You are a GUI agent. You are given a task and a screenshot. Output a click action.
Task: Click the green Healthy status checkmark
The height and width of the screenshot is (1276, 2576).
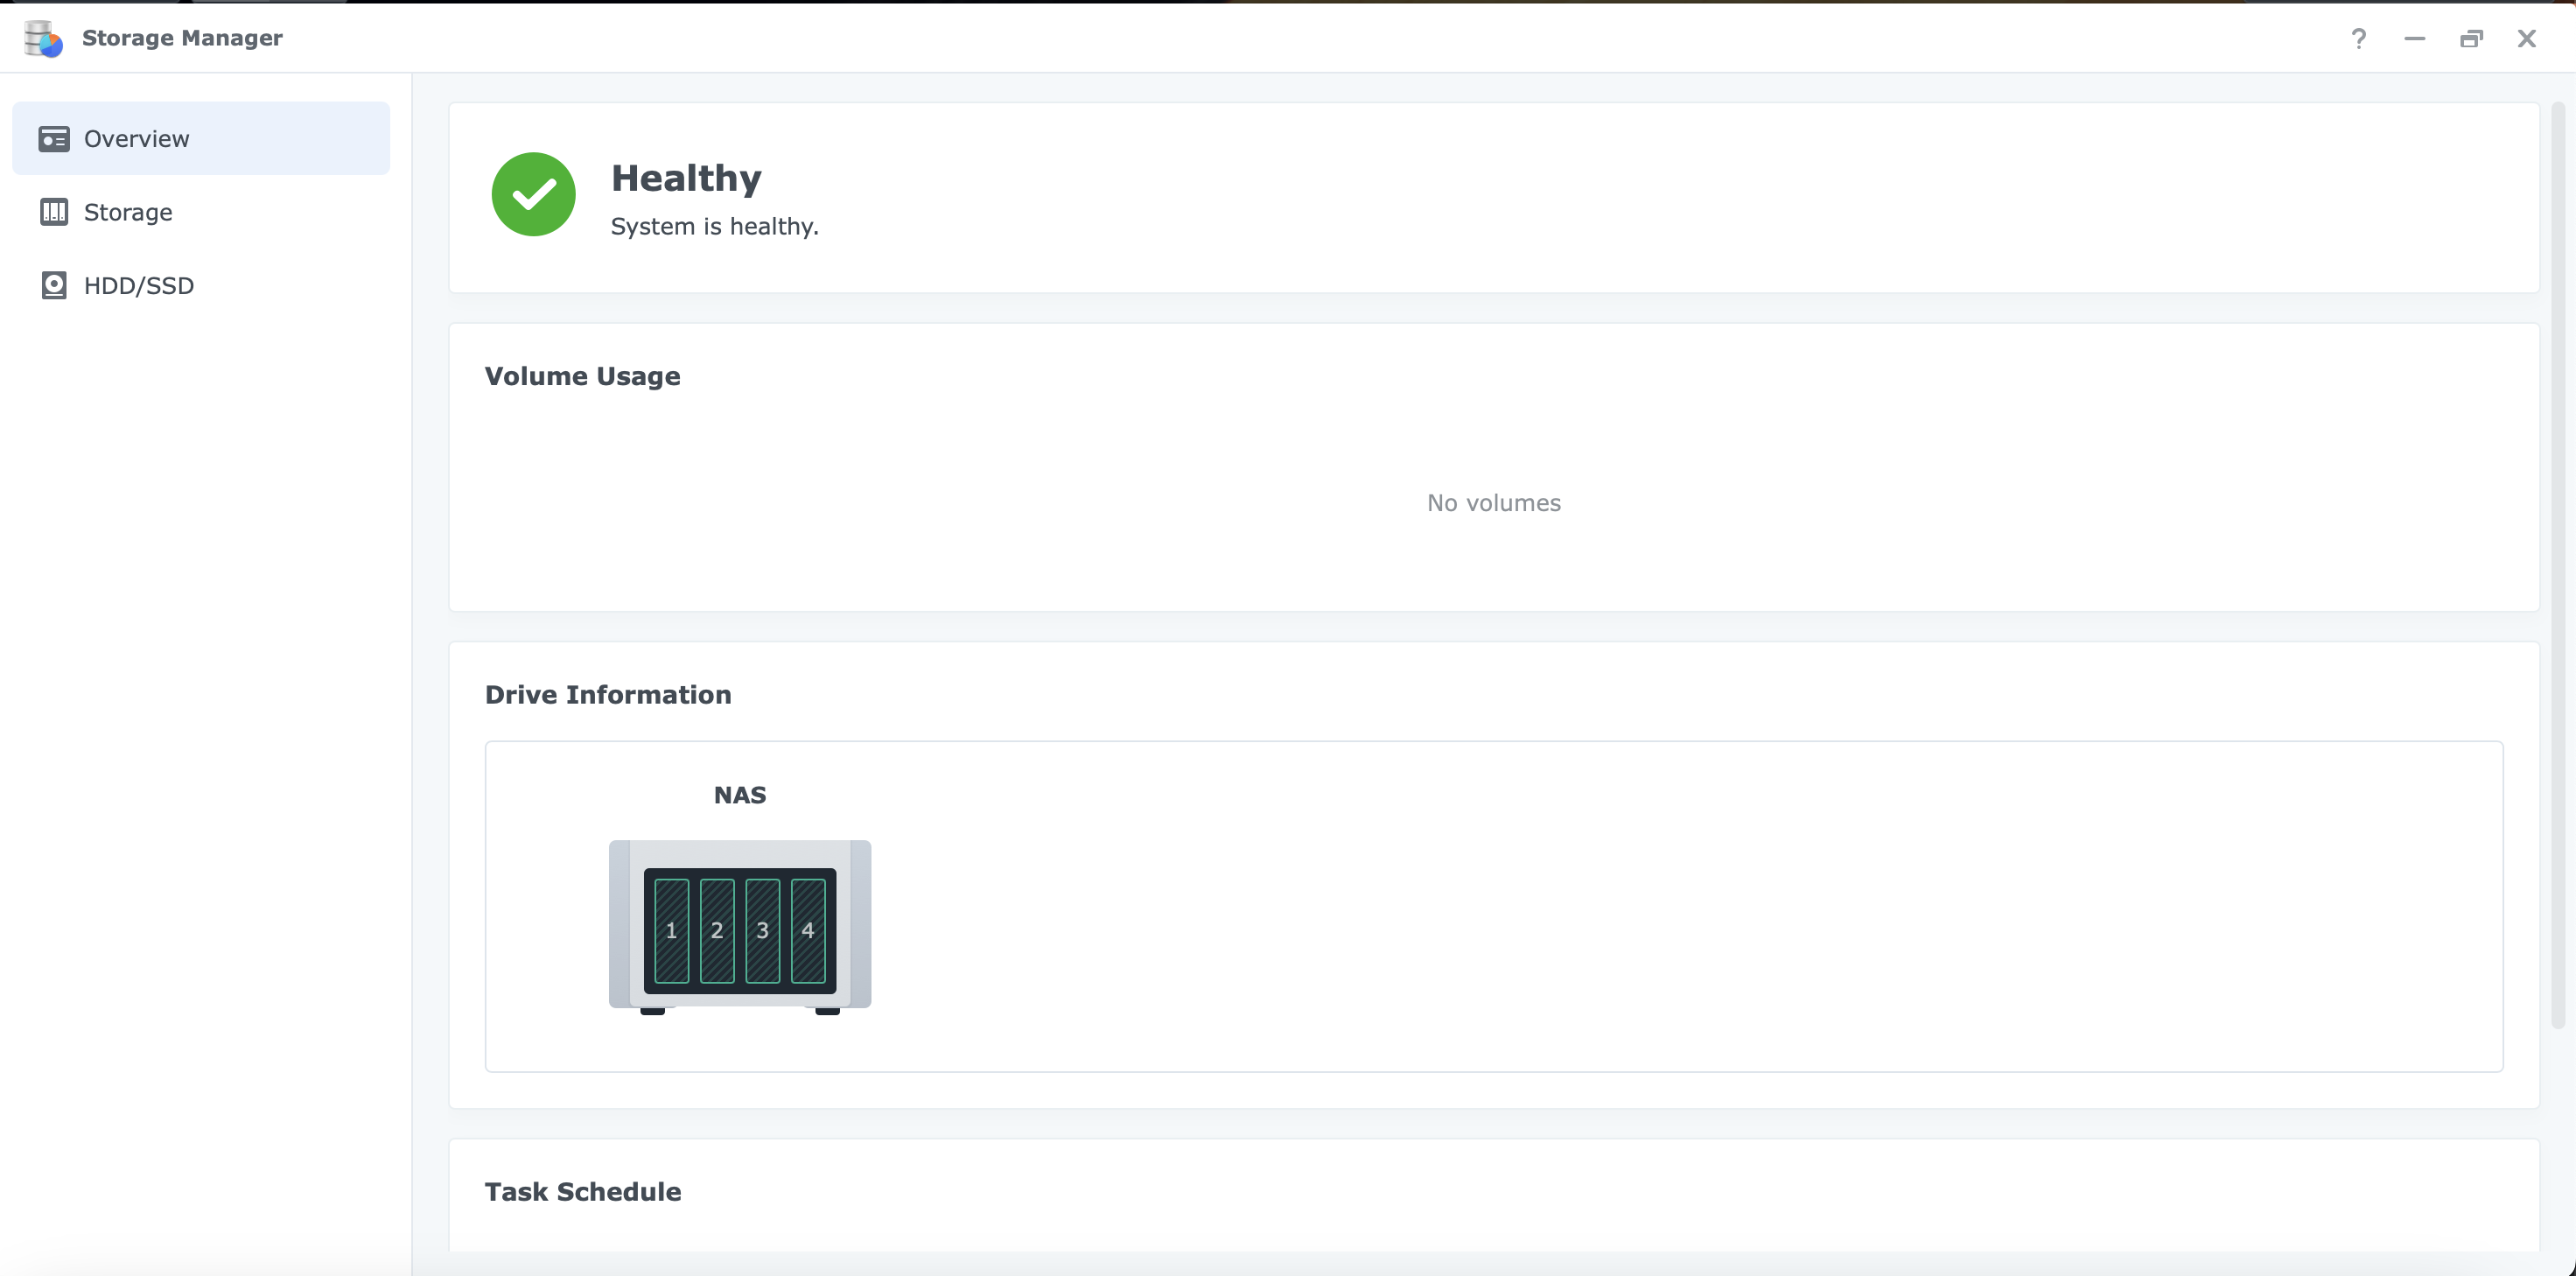[x=533, y=194]
